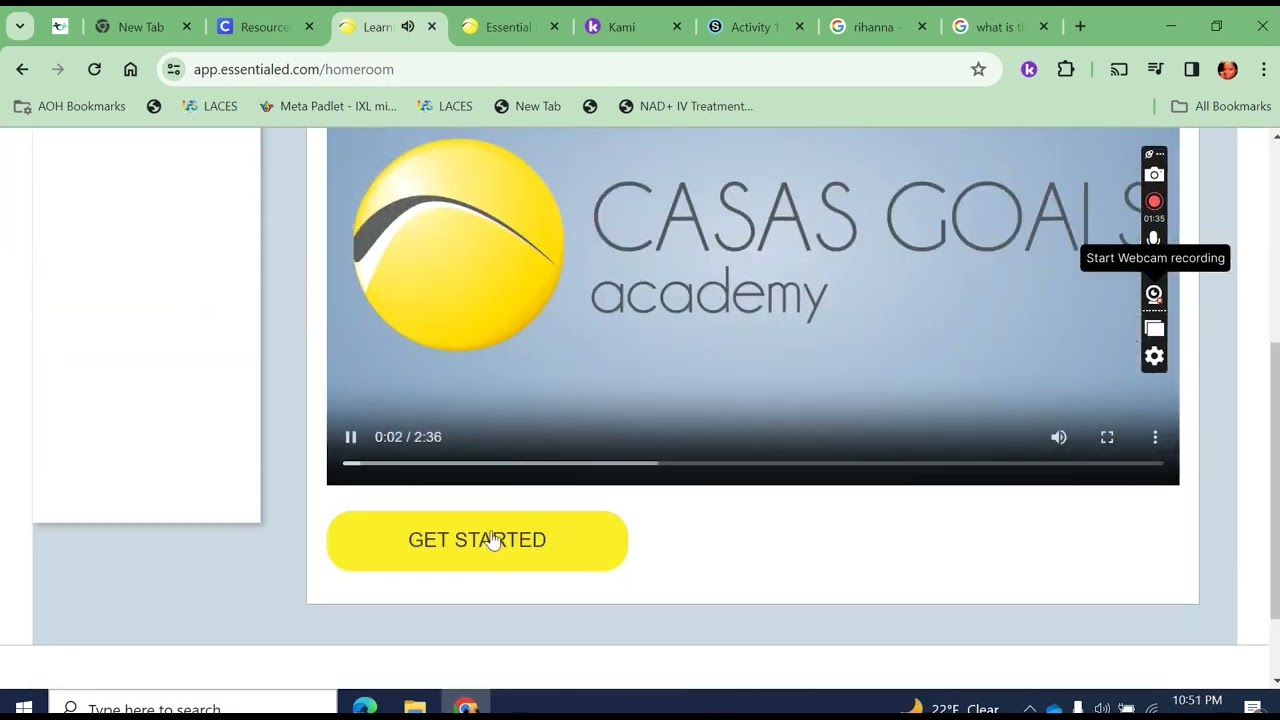Toggle the recorder microphone icon
The image size is (1280, 720).
coord(1154,238)
